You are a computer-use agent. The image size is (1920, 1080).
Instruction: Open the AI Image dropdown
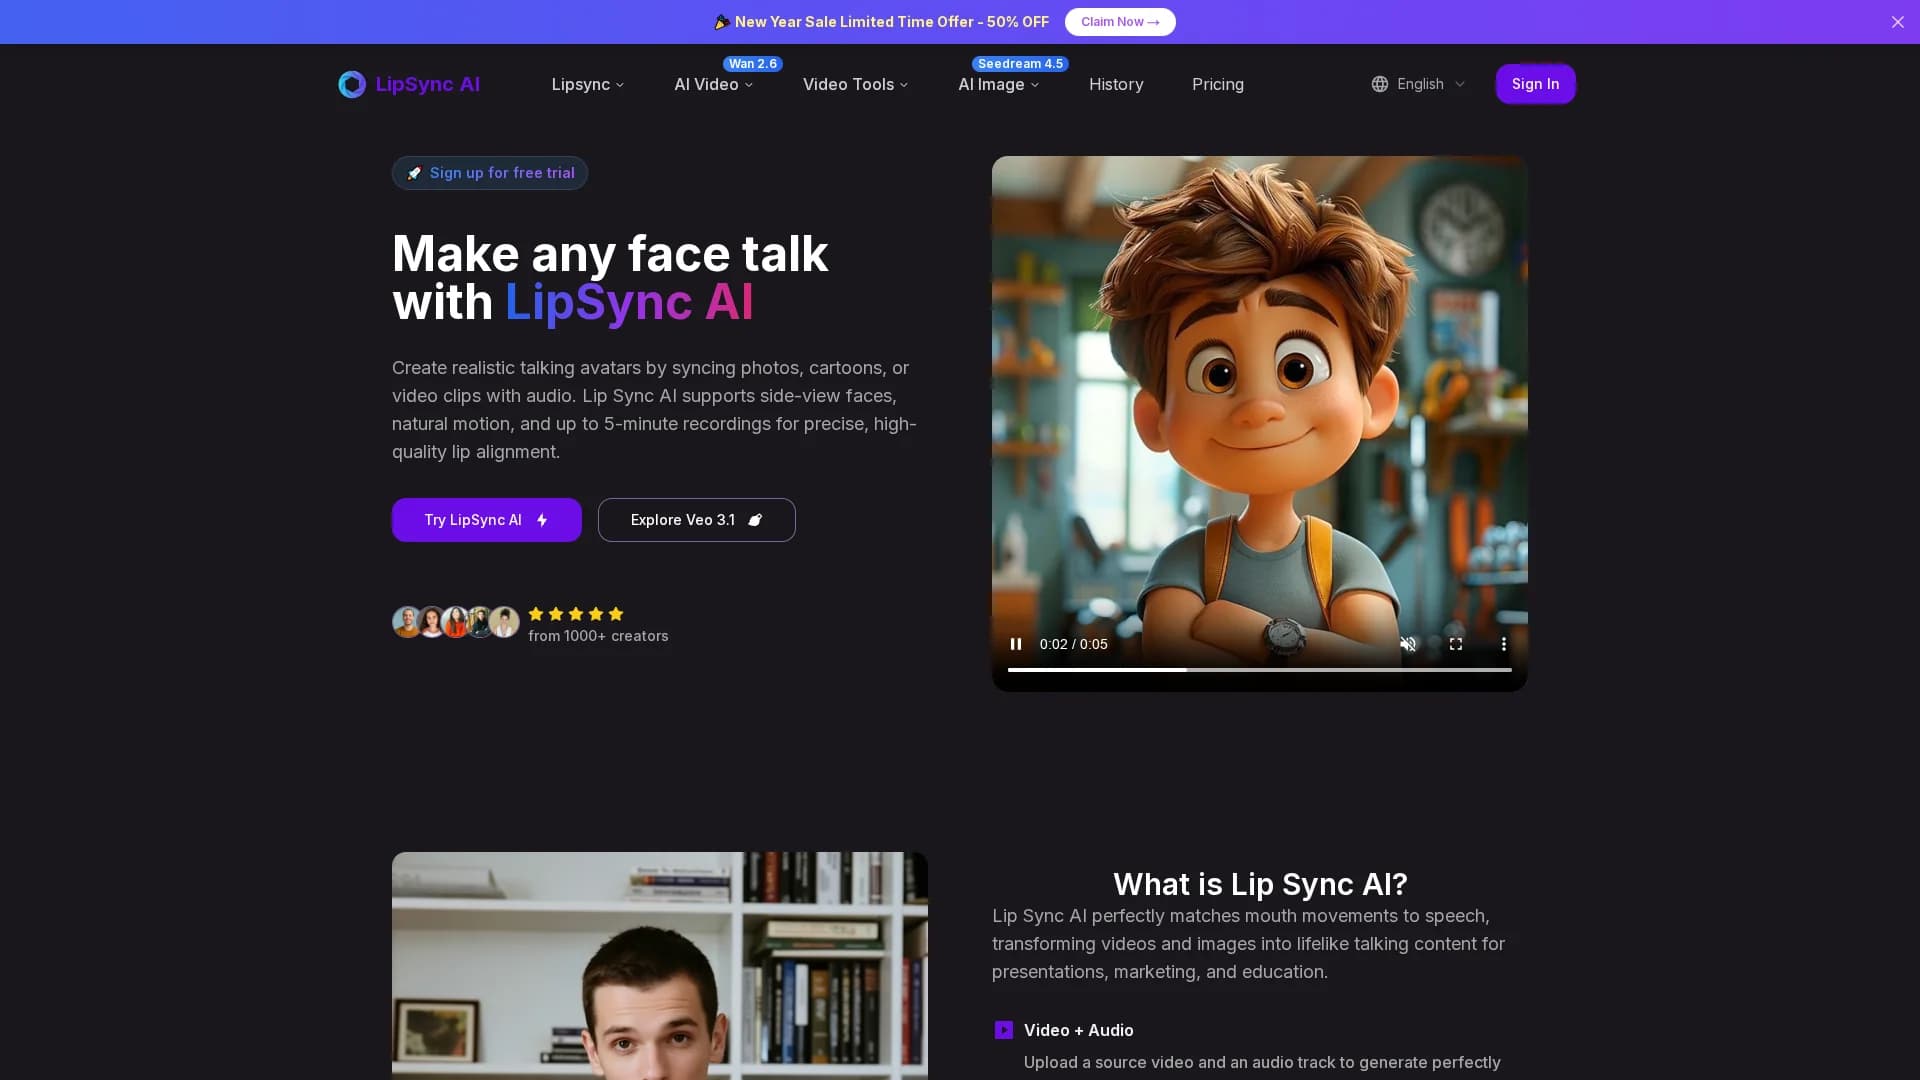(x=998, y=85)
